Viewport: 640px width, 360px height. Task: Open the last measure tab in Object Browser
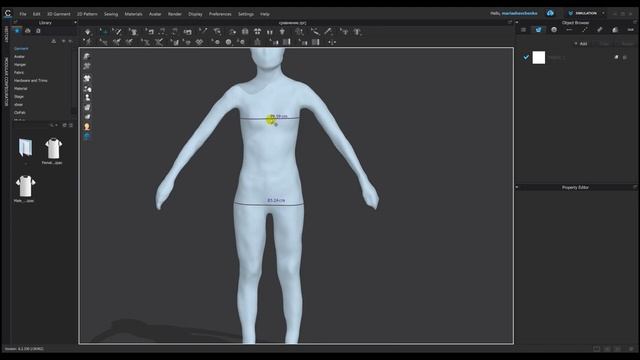(x=630, y=30)
